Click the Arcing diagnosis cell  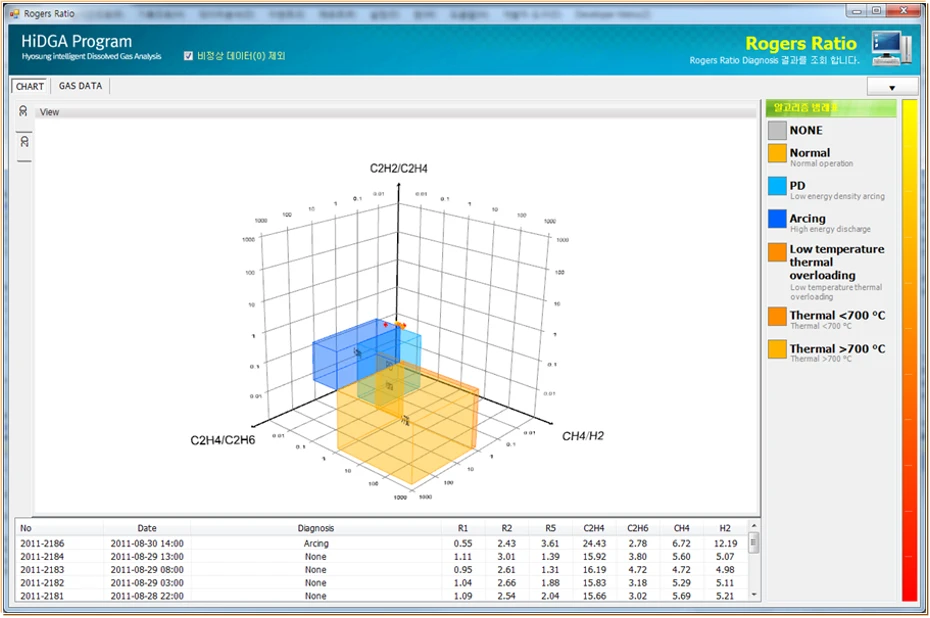(316, 543)
